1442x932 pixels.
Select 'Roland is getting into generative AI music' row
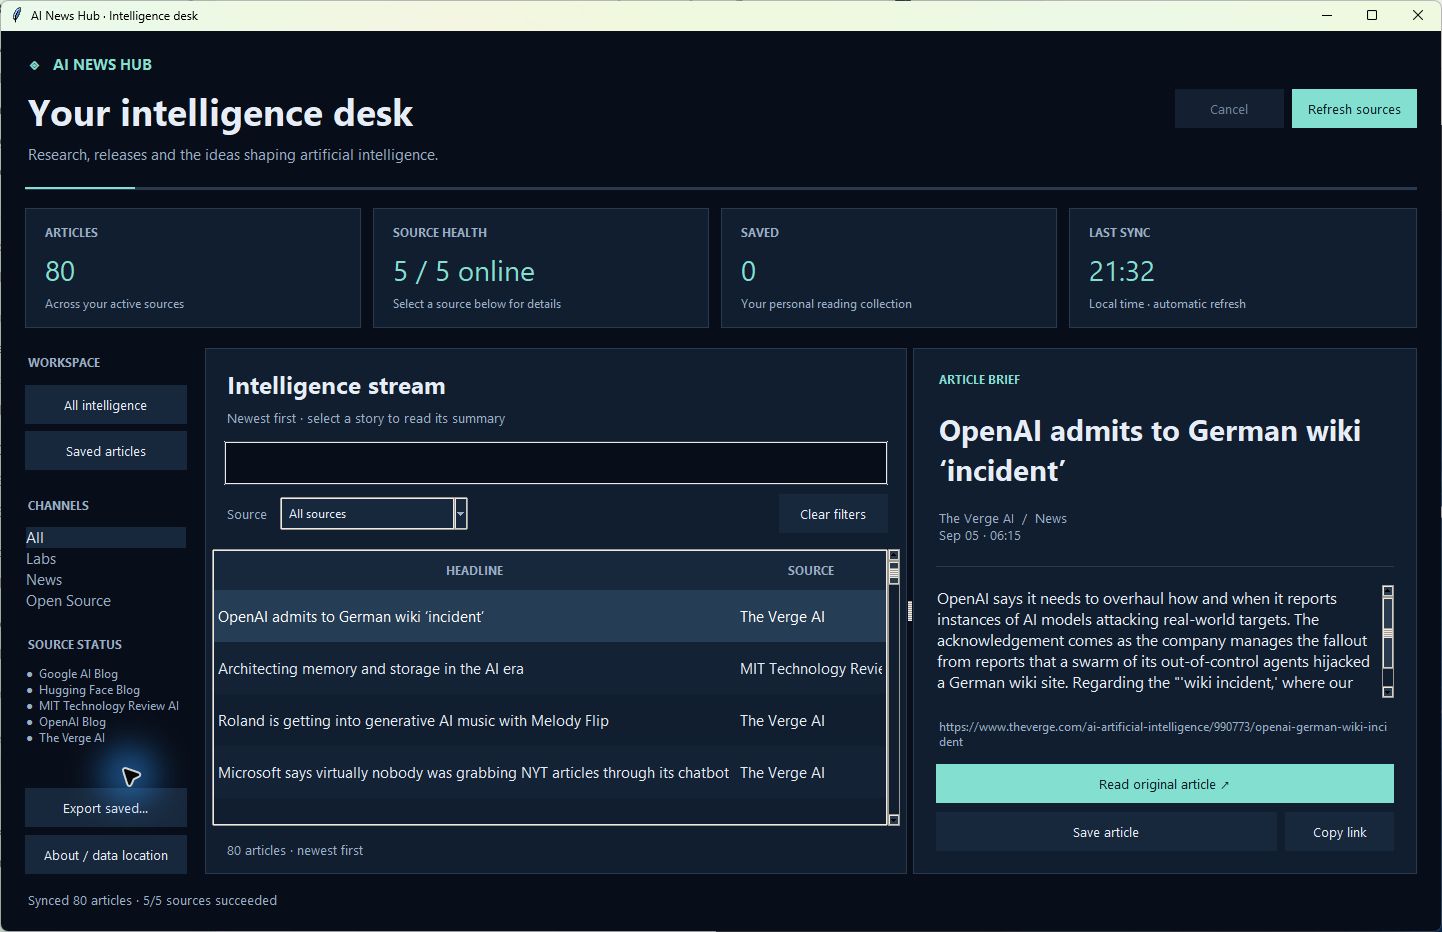click(x=550, y=721)
